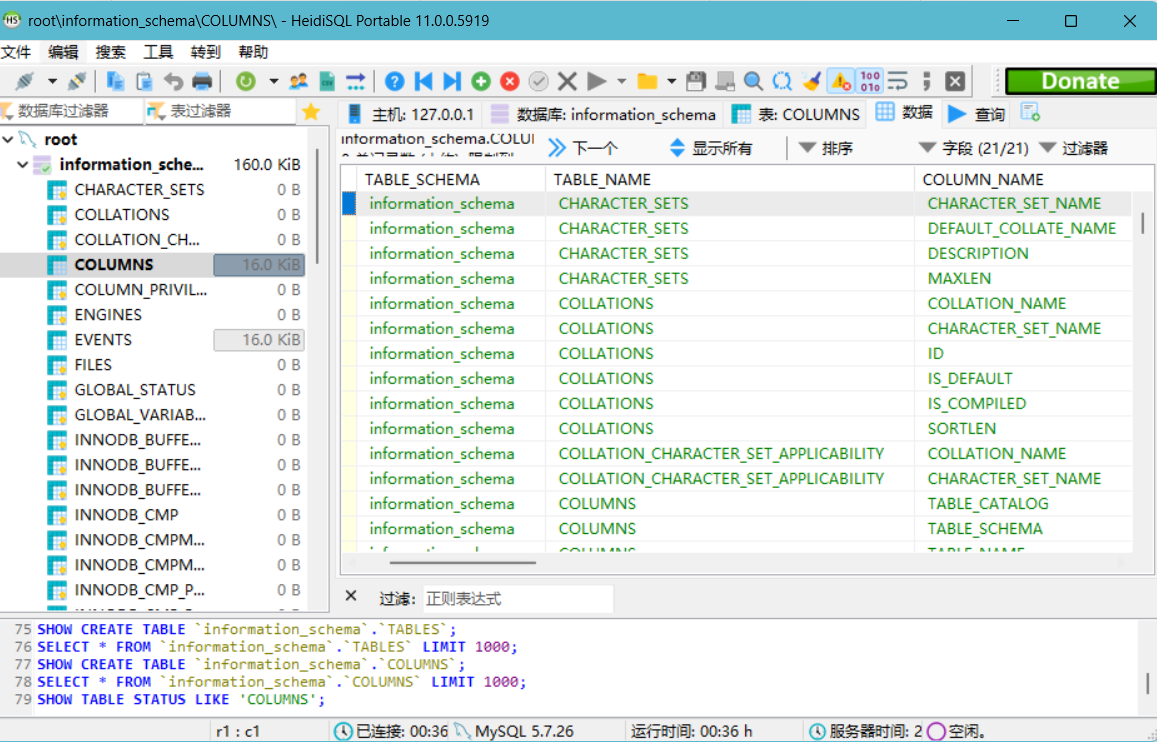
Task: Click the blue help question mark icon
Action: pos(395,80)
